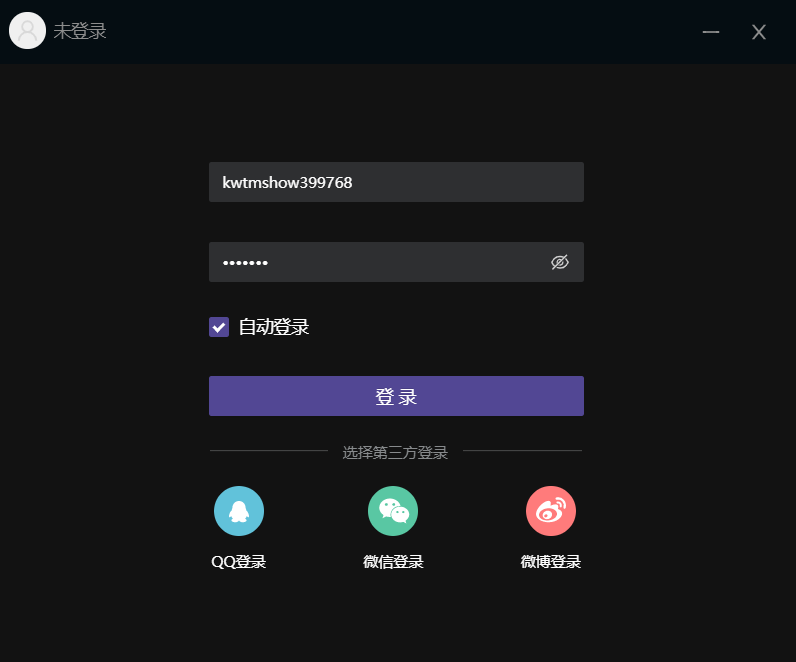Image resolution: width=796 pixels, height=662 pixels.
Task: Close the login window
Action: [759, 32]
